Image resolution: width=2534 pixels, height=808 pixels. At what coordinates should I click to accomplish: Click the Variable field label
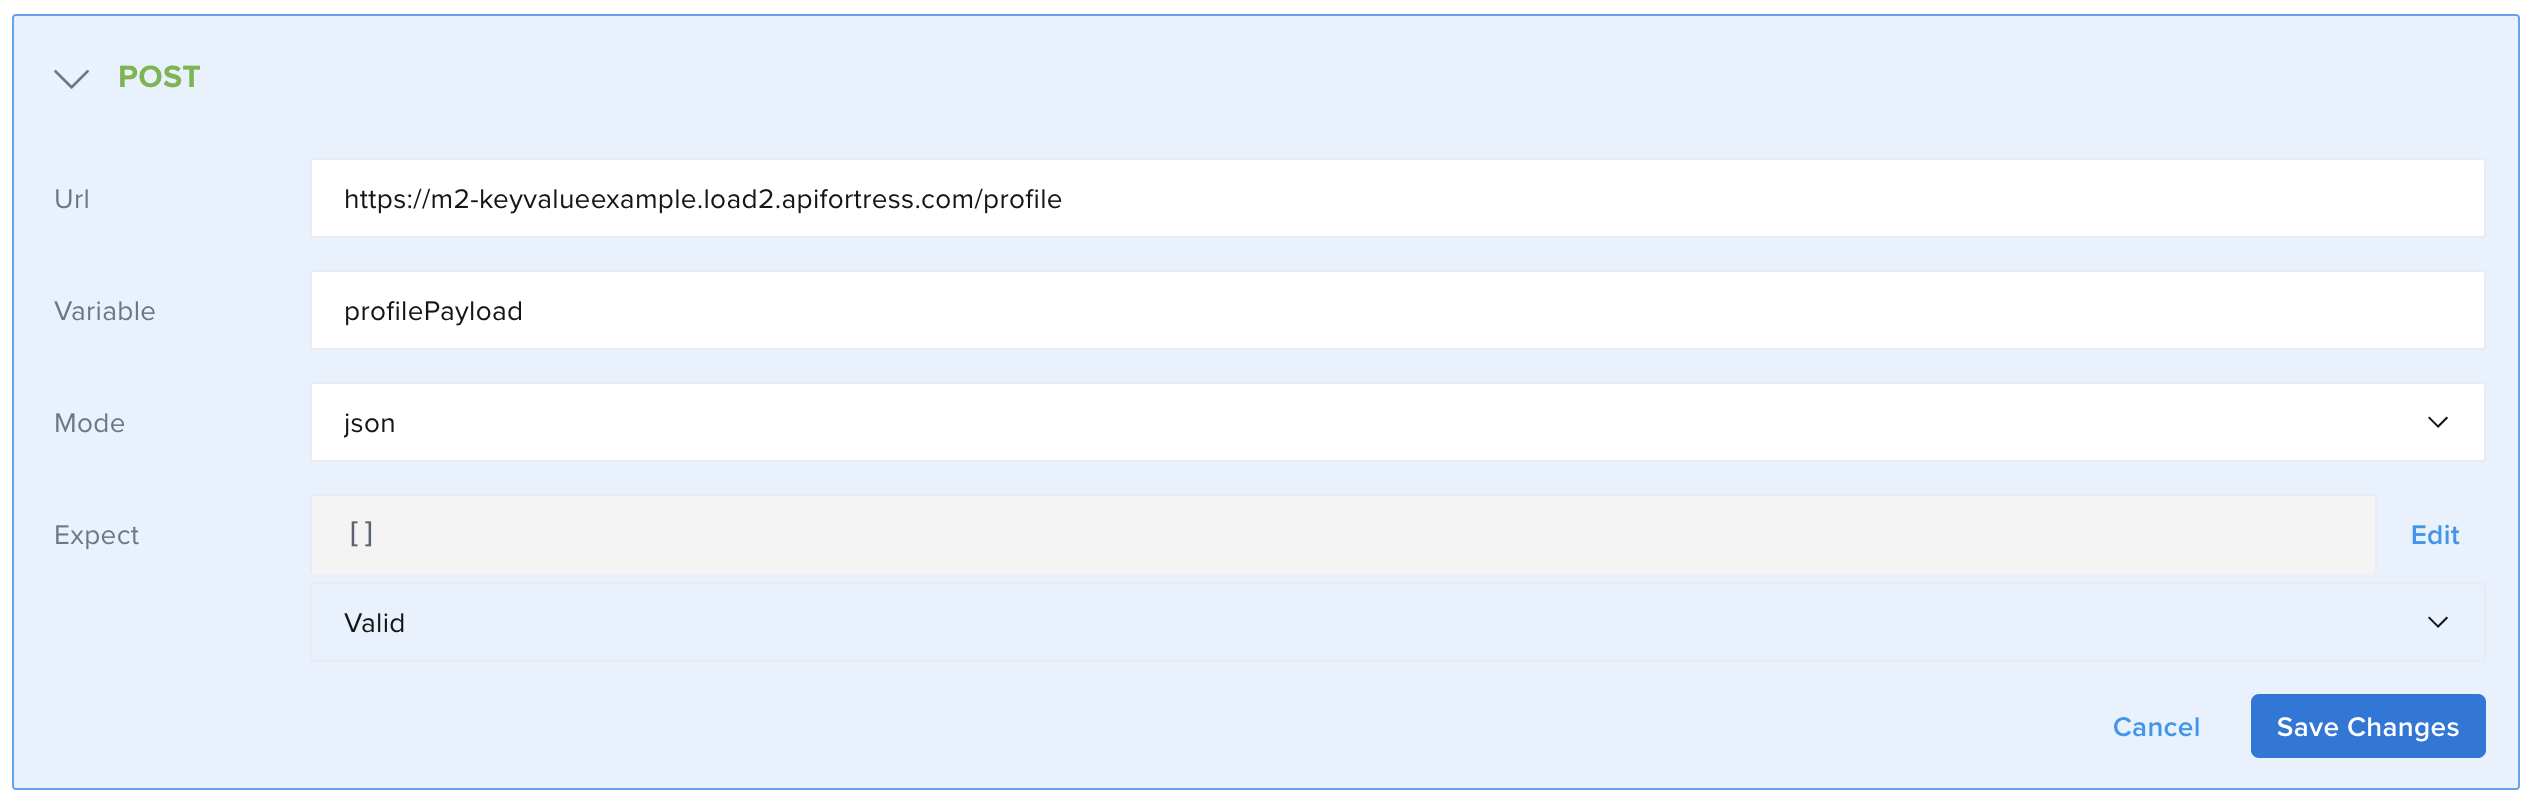pos(105,311)
